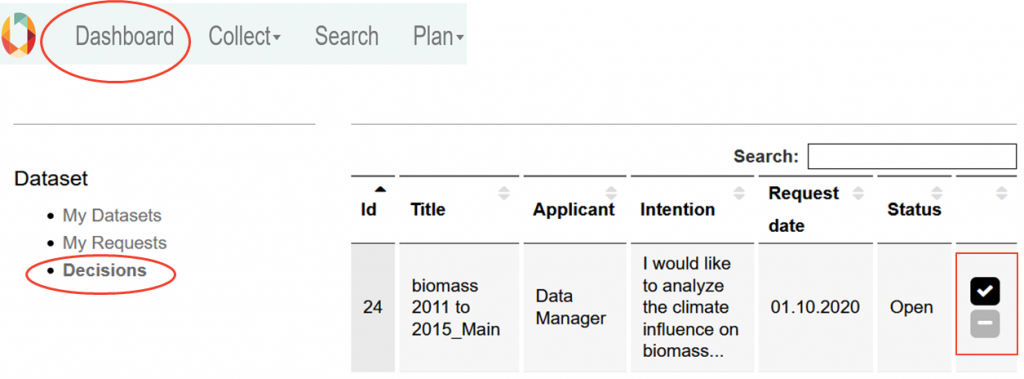Open Search in the navigation bar
This screenshot has width=1024, height=379.
[x=347, y=36]
